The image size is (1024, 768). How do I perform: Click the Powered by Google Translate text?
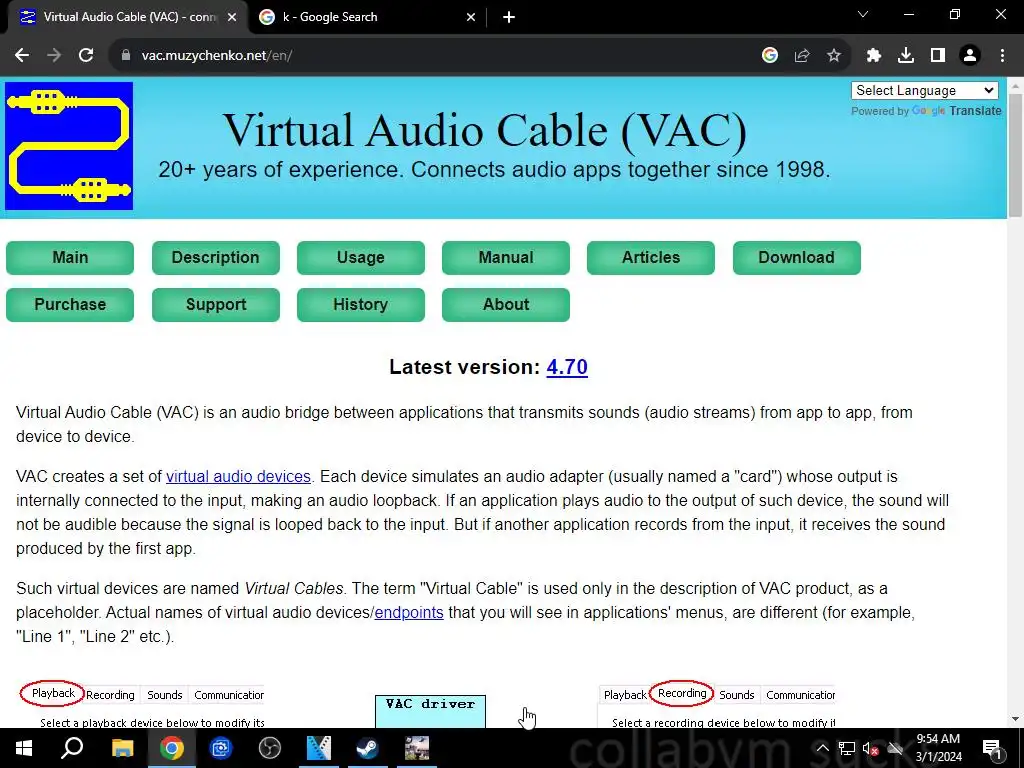point(926,111)
